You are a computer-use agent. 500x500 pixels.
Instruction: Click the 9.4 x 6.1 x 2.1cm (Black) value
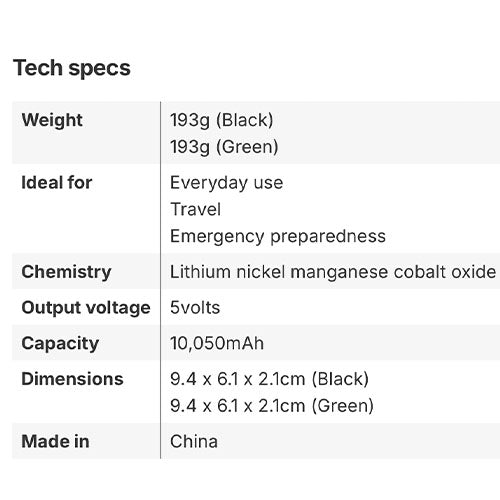pyautogui.click(x=269, y=379)
